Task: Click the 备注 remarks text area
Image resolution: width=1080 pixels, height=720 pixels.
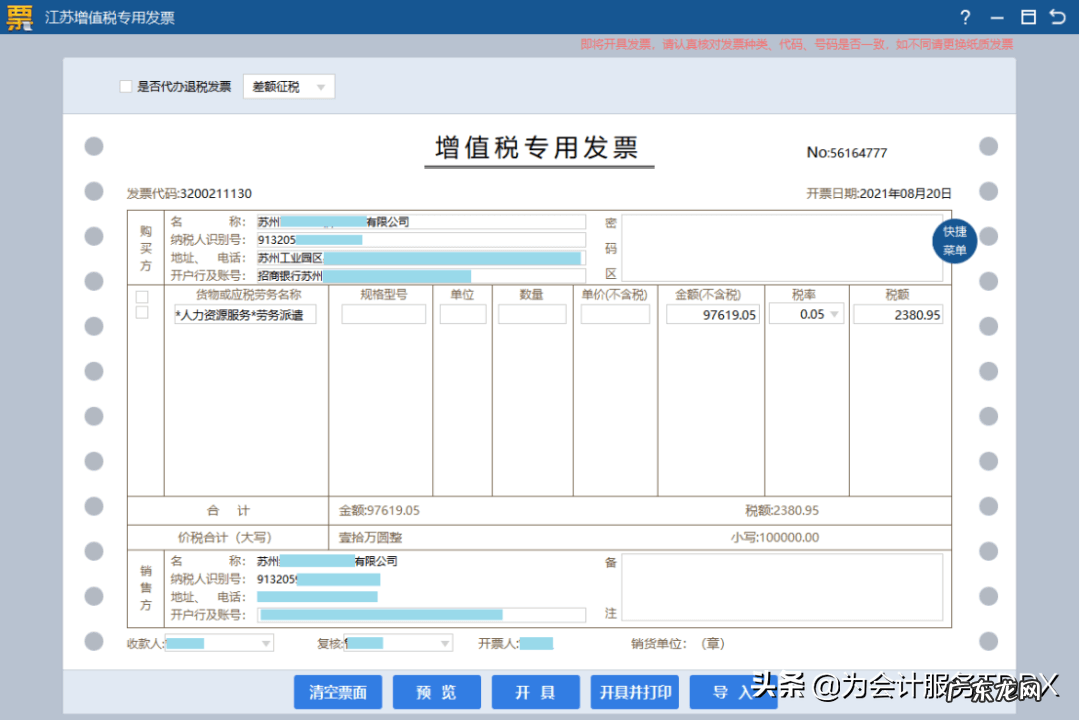Action: pyautogui.click(x=783, y=588)
